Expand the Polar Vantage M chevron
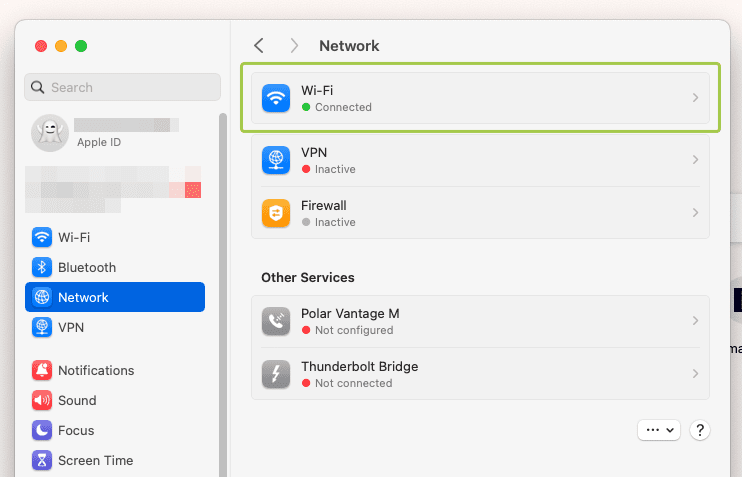 coord(695,320)
